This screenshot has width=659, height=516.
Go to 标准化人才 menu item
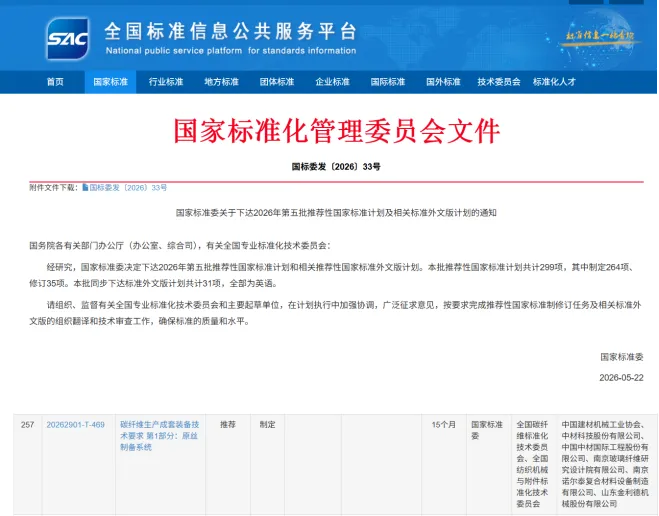tap(554, 82)
